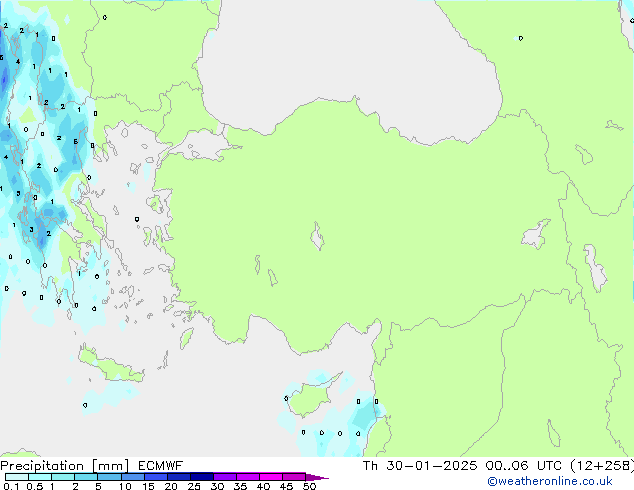
Task: Click the 25–30 mm navy legend swatch
Action: [202, 477]
